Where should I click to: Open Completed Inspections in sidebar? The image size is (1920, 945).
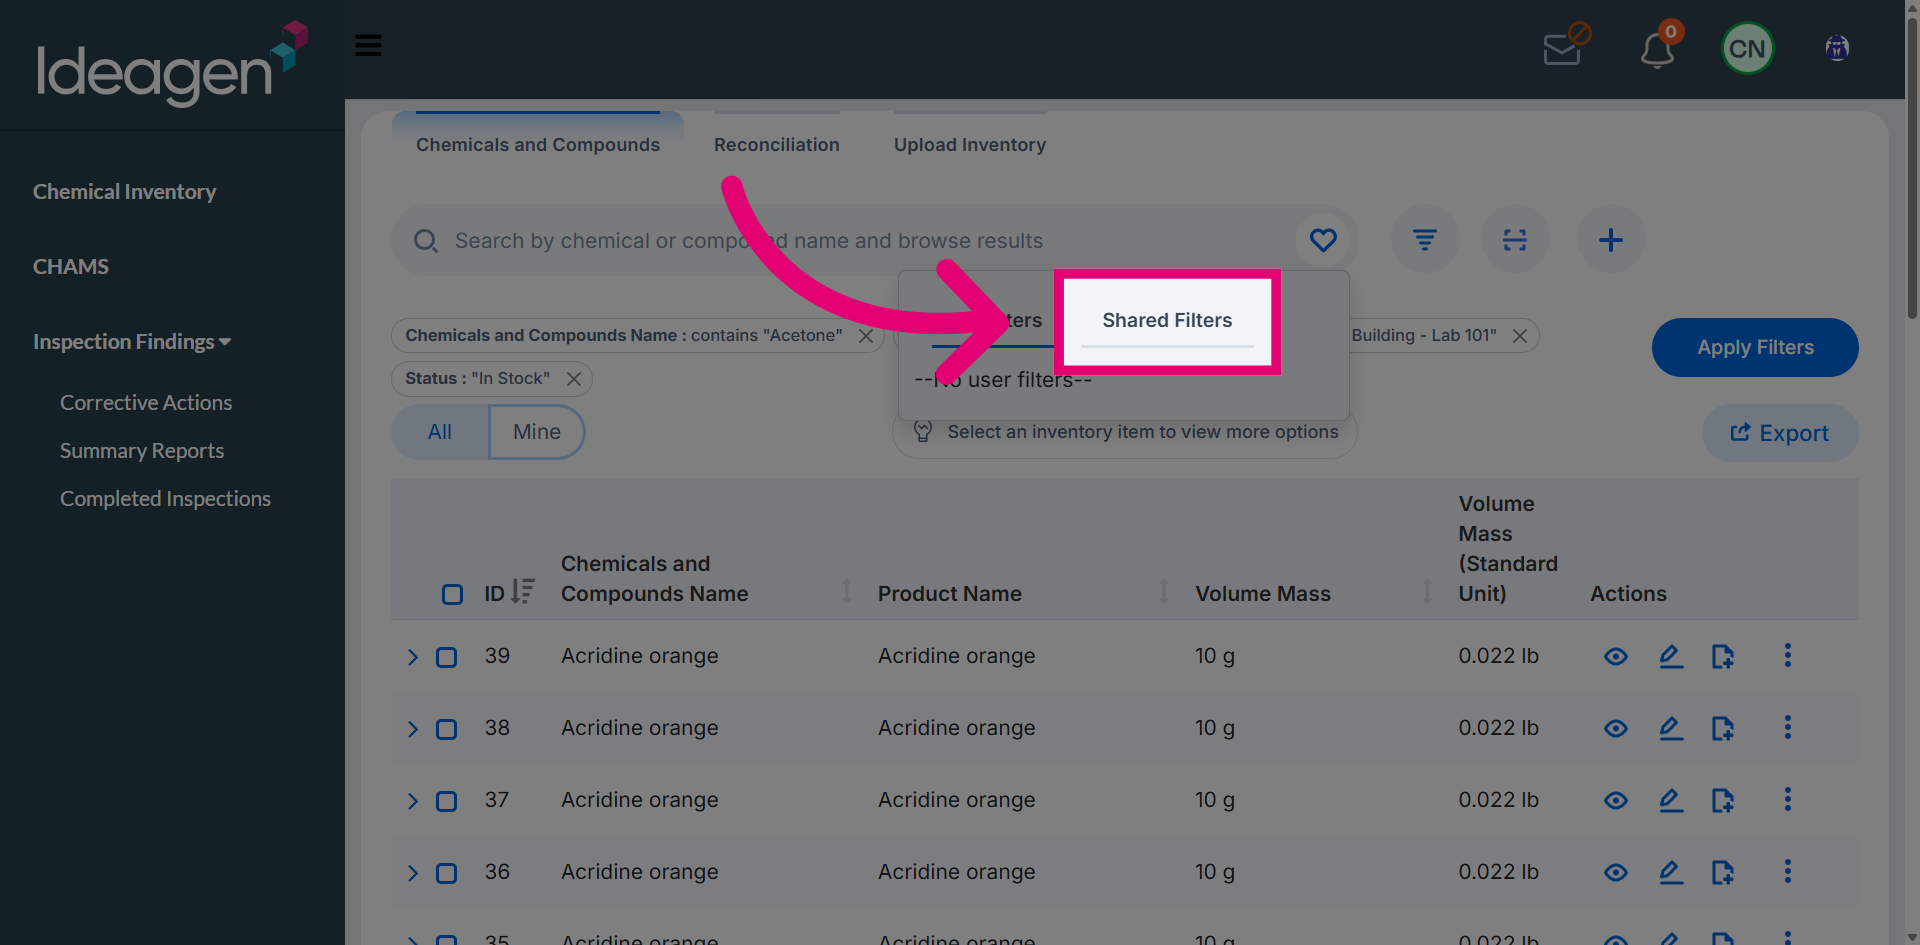(x=165, y=499)
